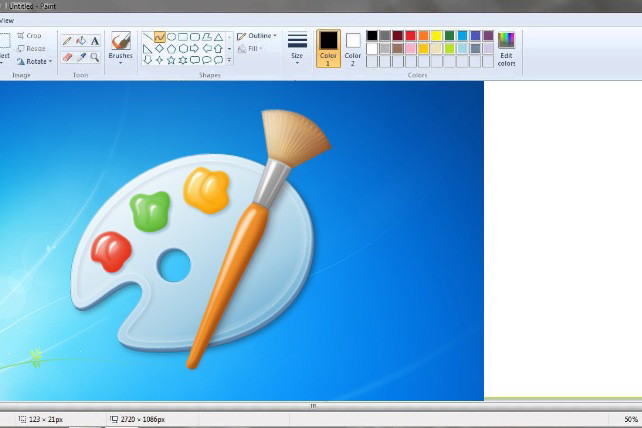This screenshot has height=428, width=642.
Task: Choose the Oval callout shape
Action: [x=207, y=60]
